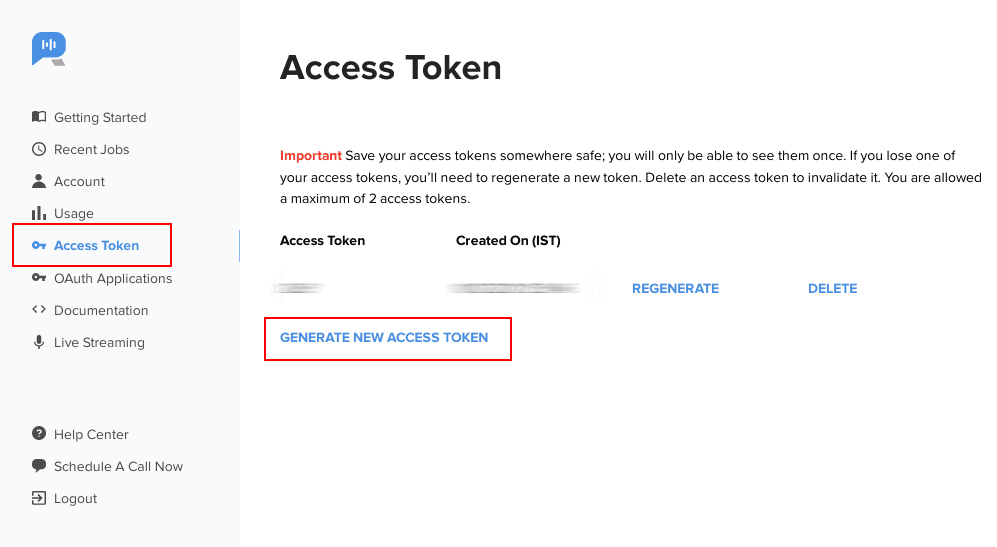Regenerate the existing access token
This screenshot has height=547, width=997.
point(675,288)
